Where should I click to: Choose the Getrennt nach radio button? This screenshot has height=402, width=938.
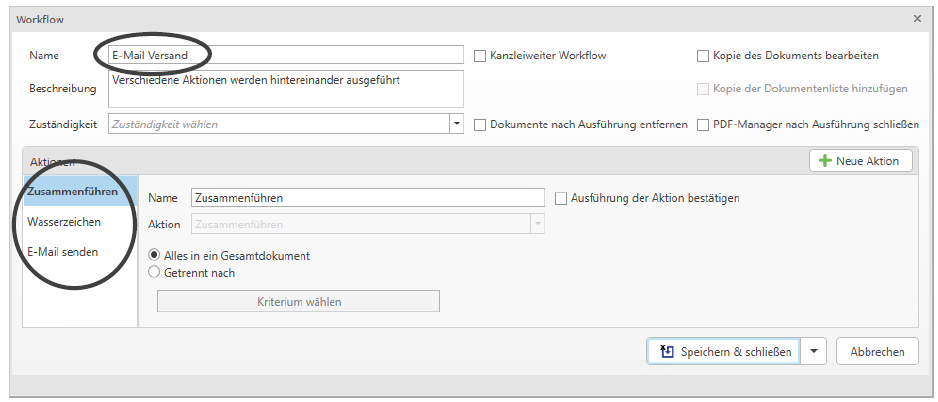pyautogui.click(x=154, y=271)
